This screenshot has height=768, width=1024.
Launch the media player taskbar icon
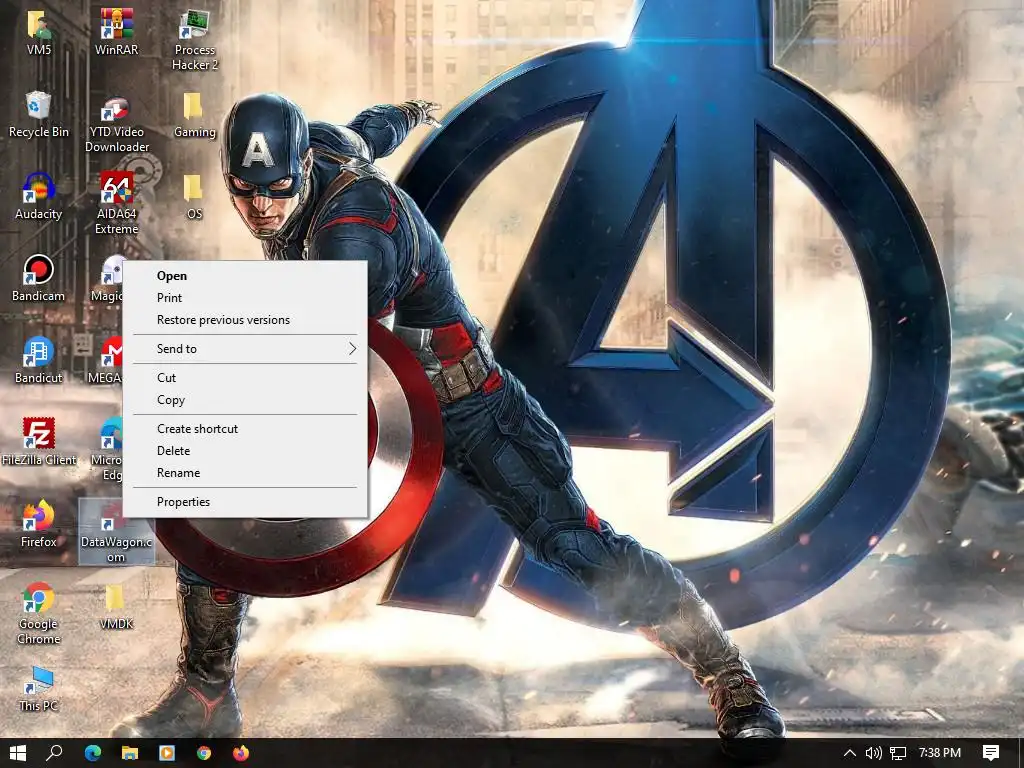pos(167,753)
